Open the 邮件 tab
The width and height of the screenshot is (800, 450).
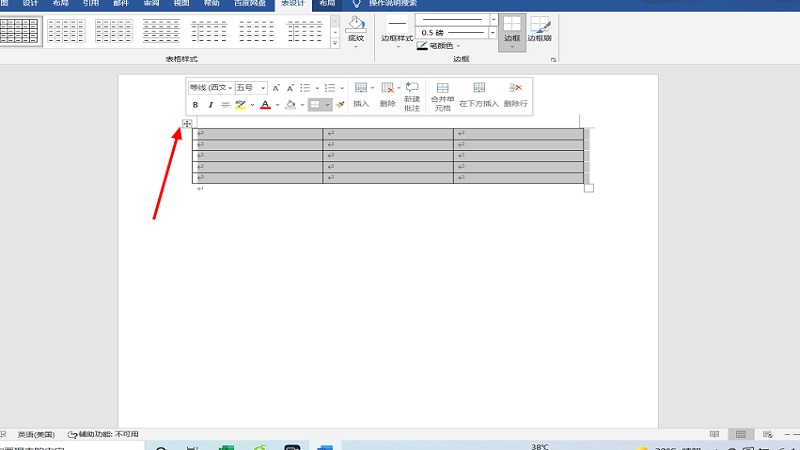[121, 4]
